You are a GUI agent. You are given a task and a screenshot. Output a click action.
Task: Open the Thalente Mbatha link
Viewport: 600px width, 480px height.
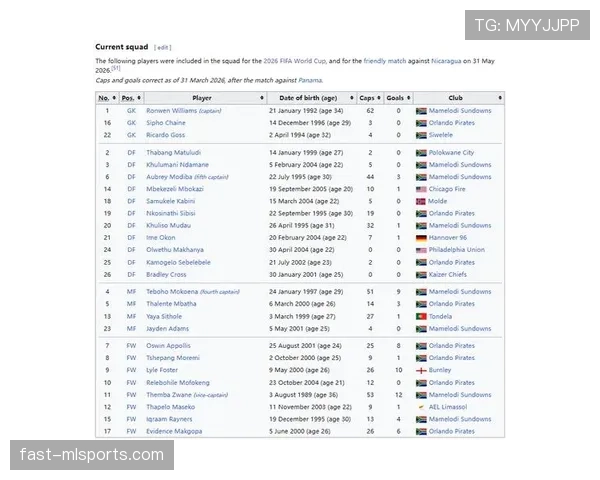pyautogui.click(x=171, y=304)
